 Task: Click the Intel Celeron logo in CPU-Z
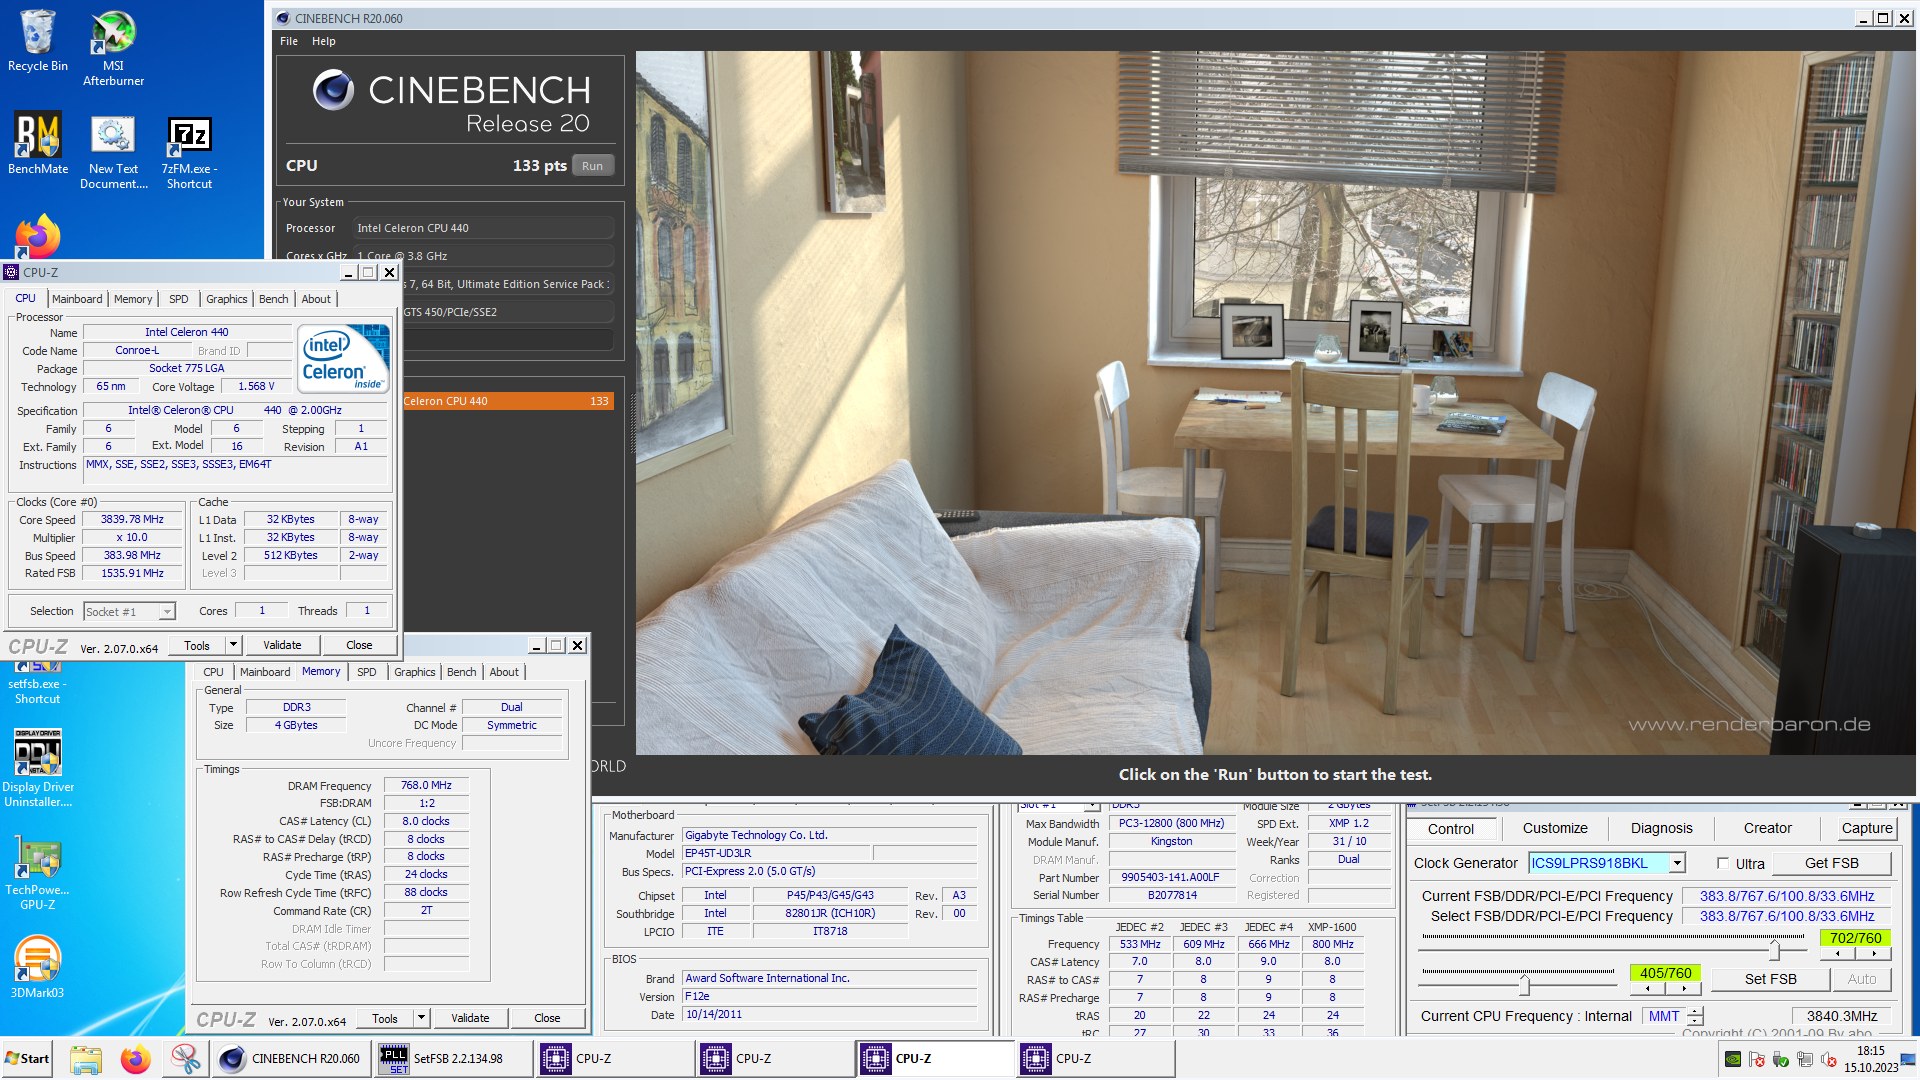344,358
